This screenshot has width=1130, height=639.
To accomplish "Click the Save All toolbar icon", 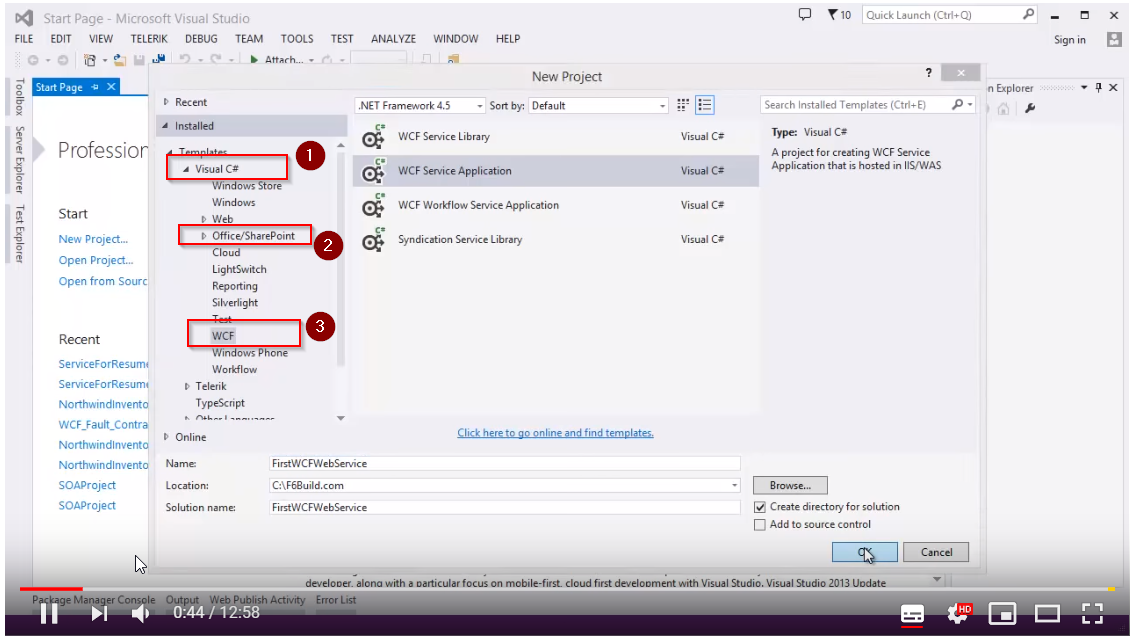I will pyautogui.click(x=159, y=60).
